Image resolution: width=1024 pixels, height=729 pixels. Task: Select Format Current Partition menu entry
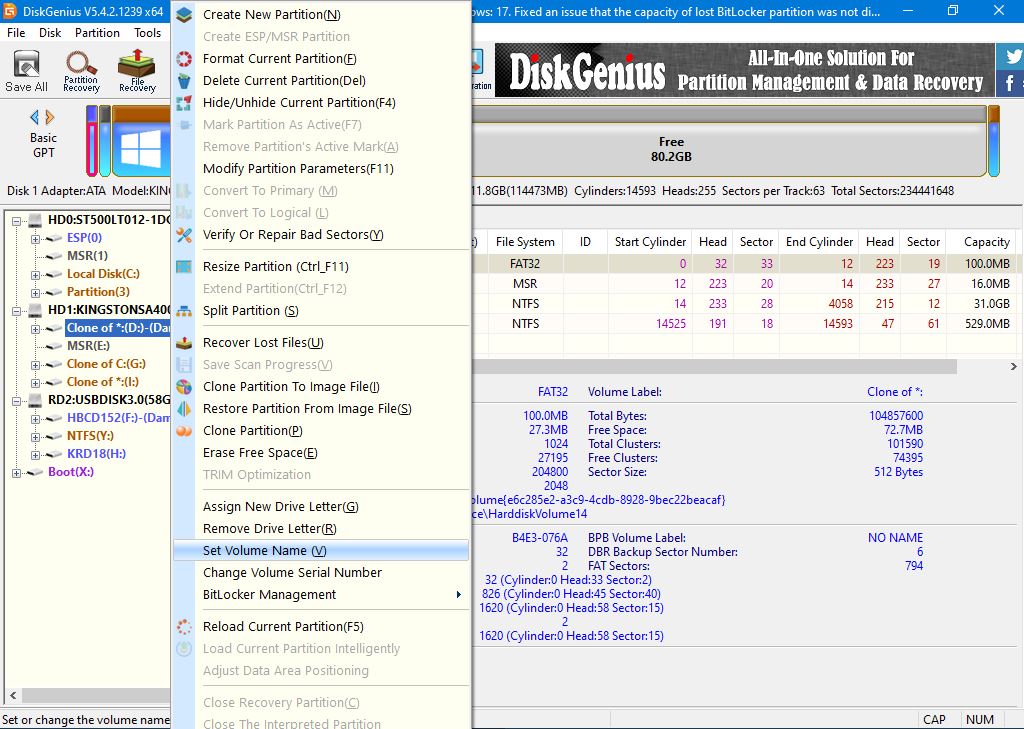(x=279, y=59)
